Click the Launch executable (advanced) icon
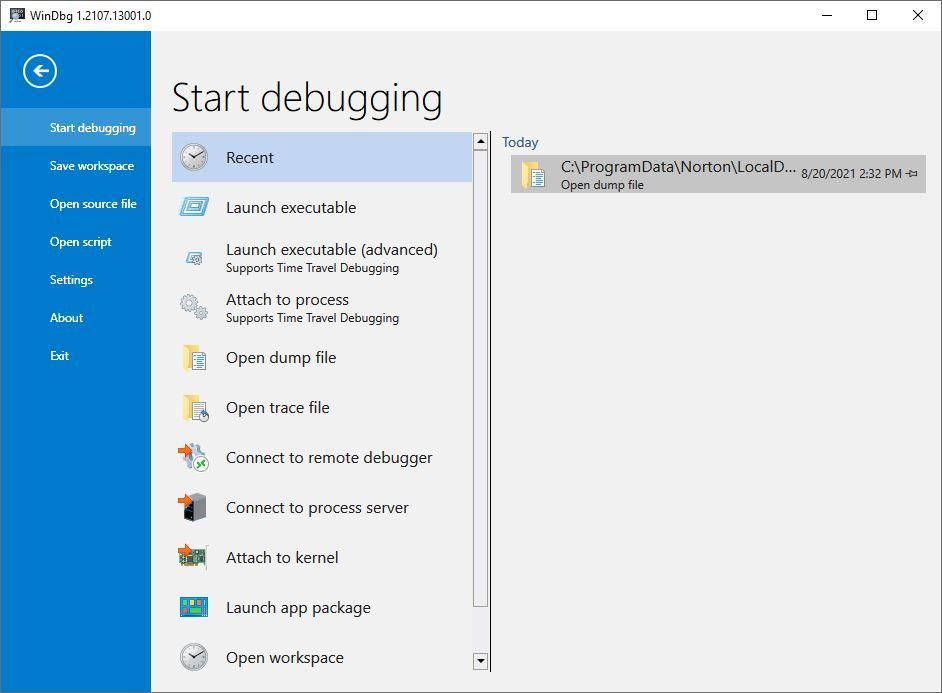Image resolution: width=942 pixels, height=693 pixels. point(192,257)
